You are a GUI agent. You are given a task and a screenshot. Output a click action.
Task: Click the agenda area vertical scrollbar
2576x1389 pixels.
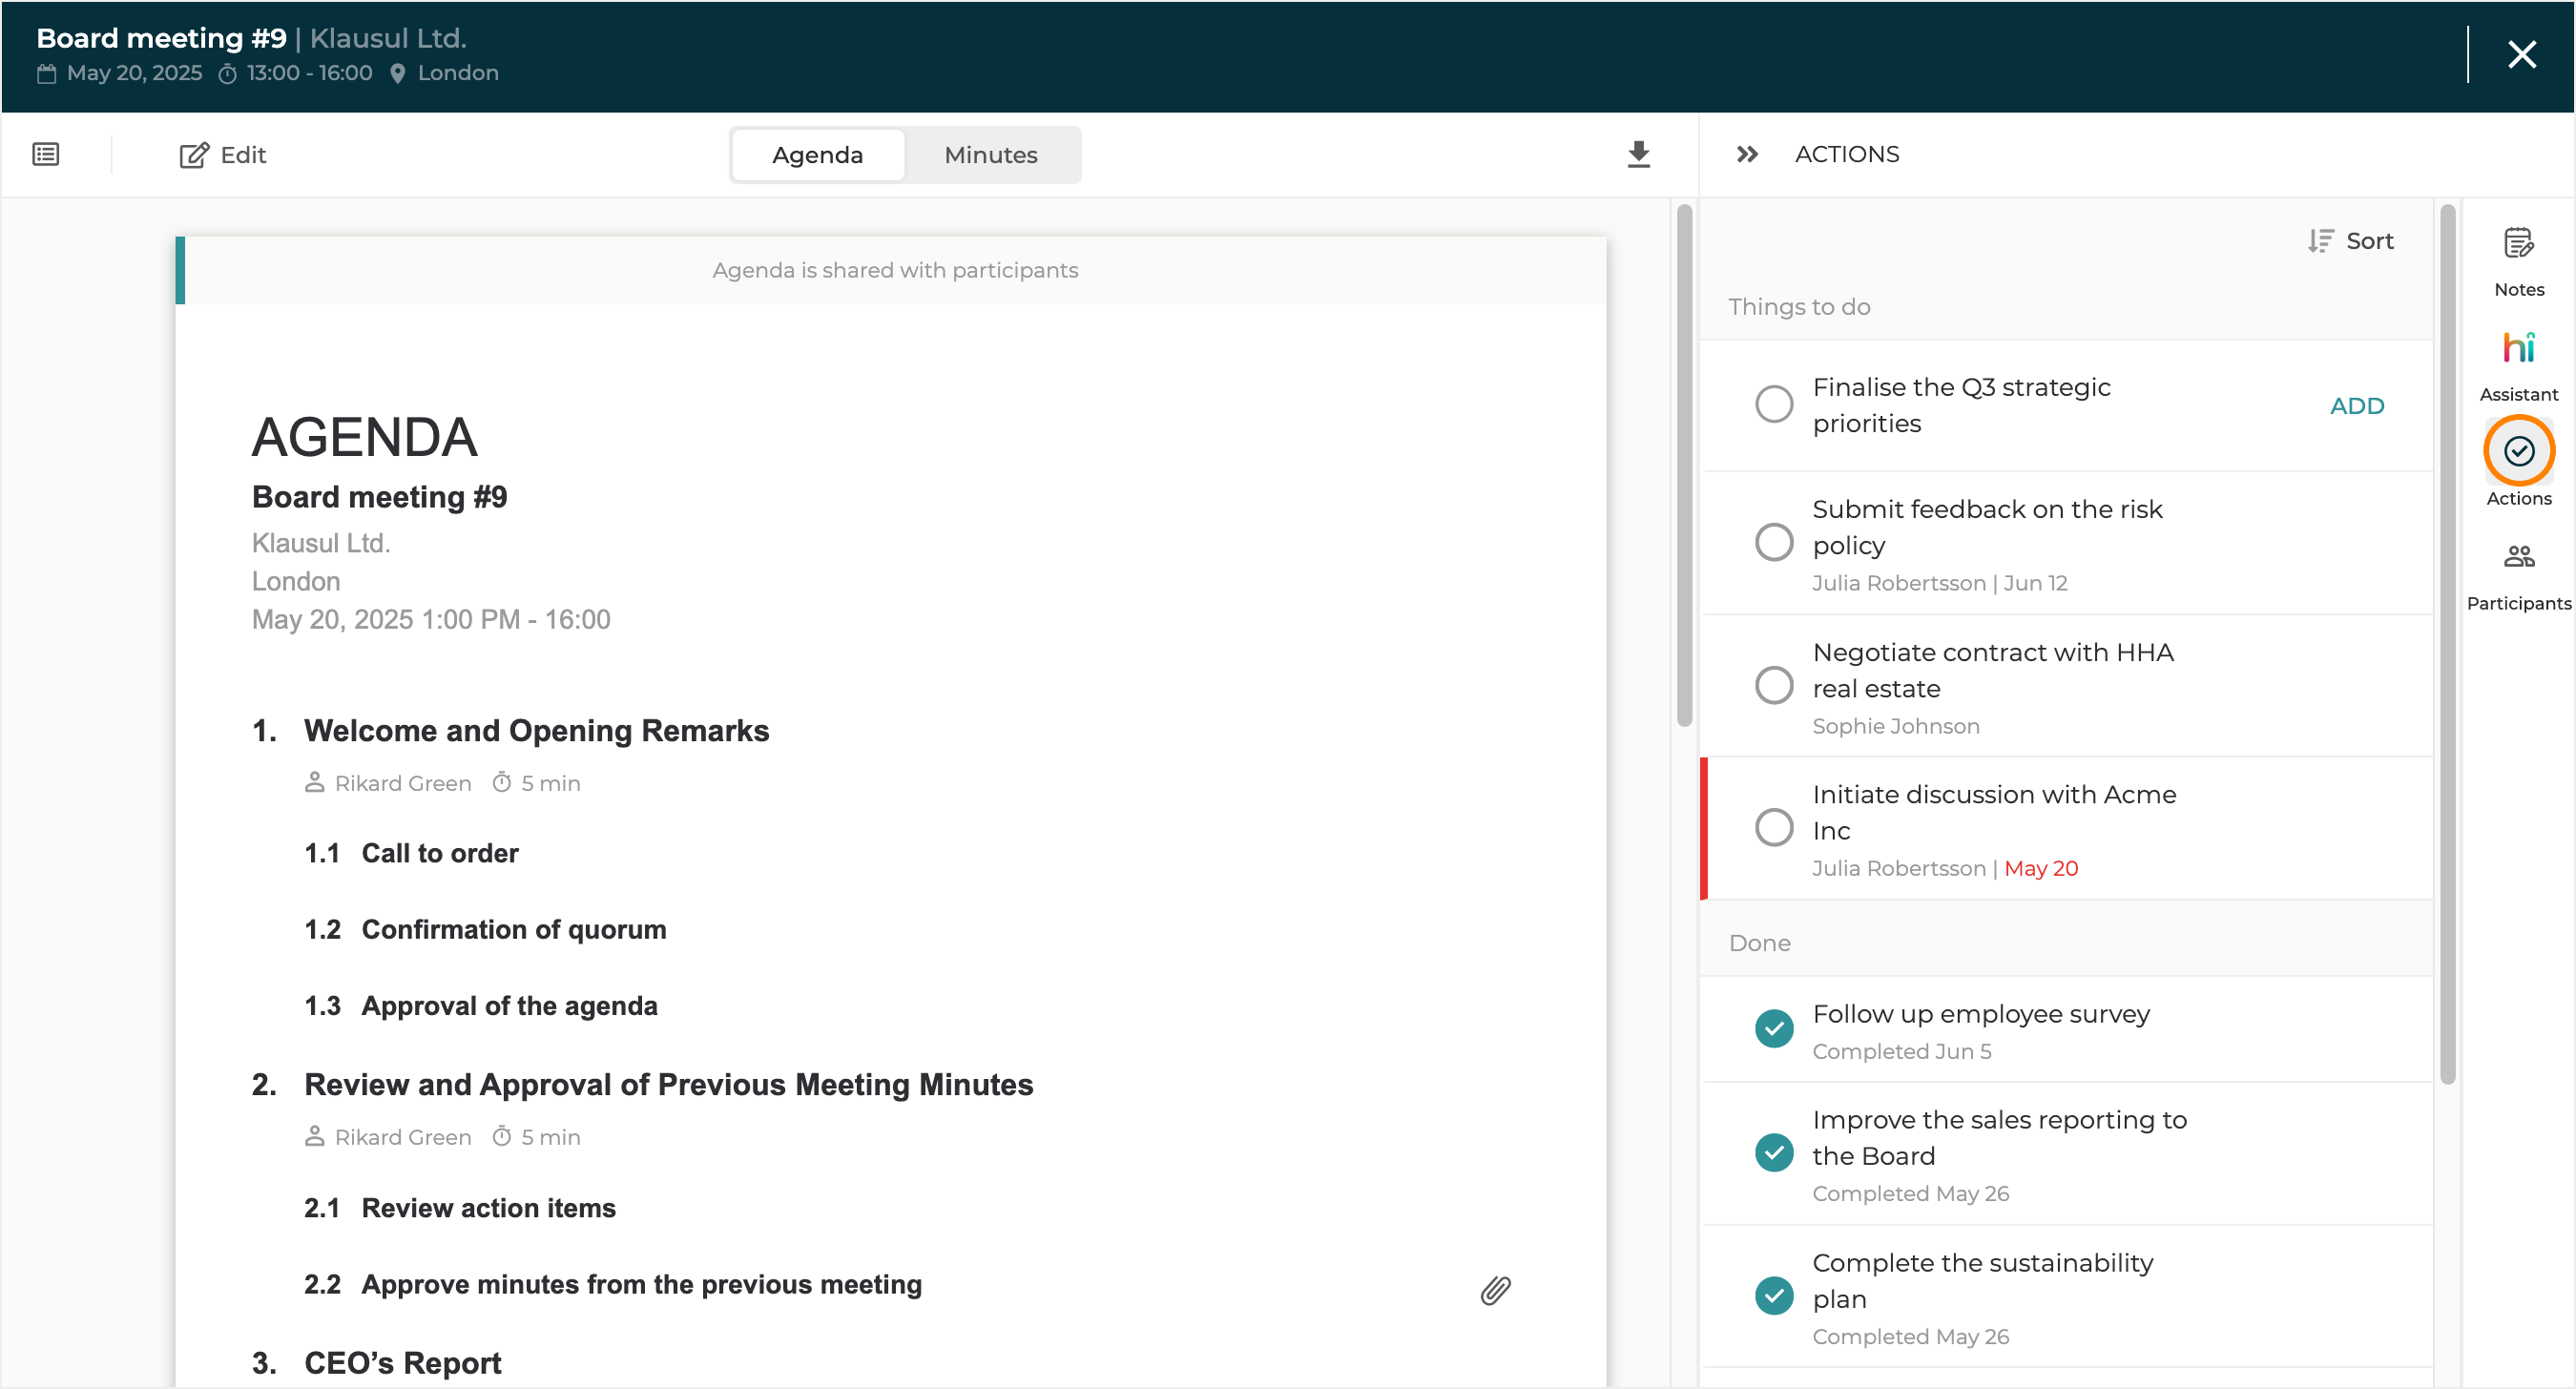tap(1684, 465)
